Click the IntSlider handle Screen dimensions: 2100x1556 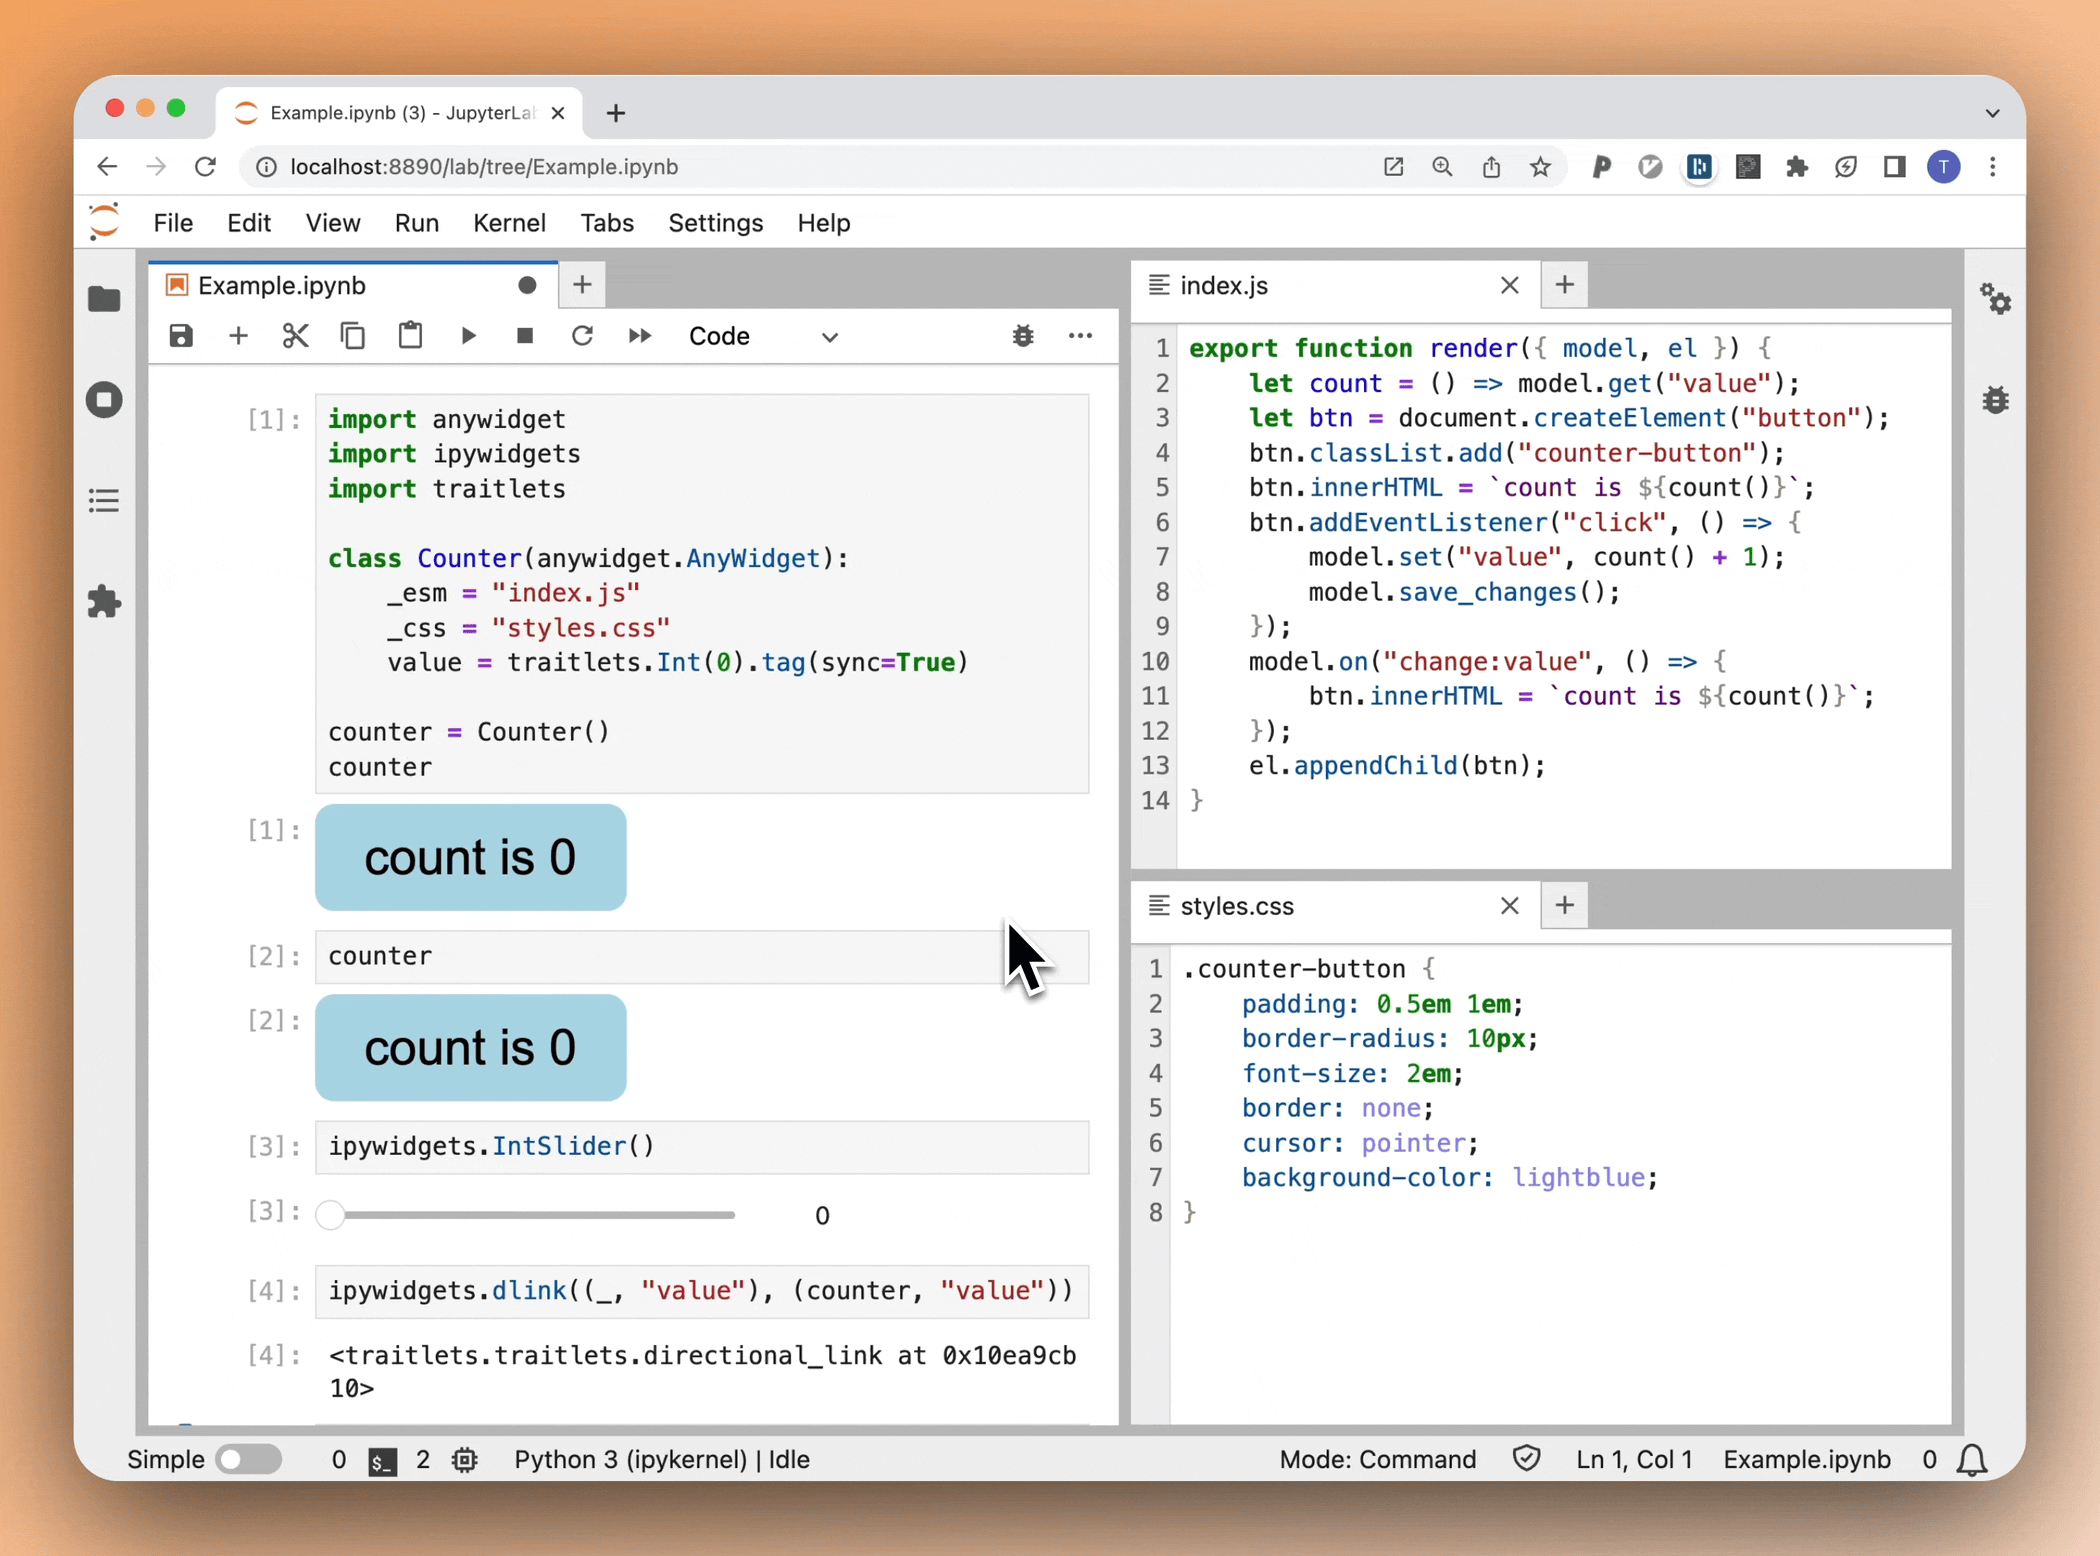[x=331, y=1215]
